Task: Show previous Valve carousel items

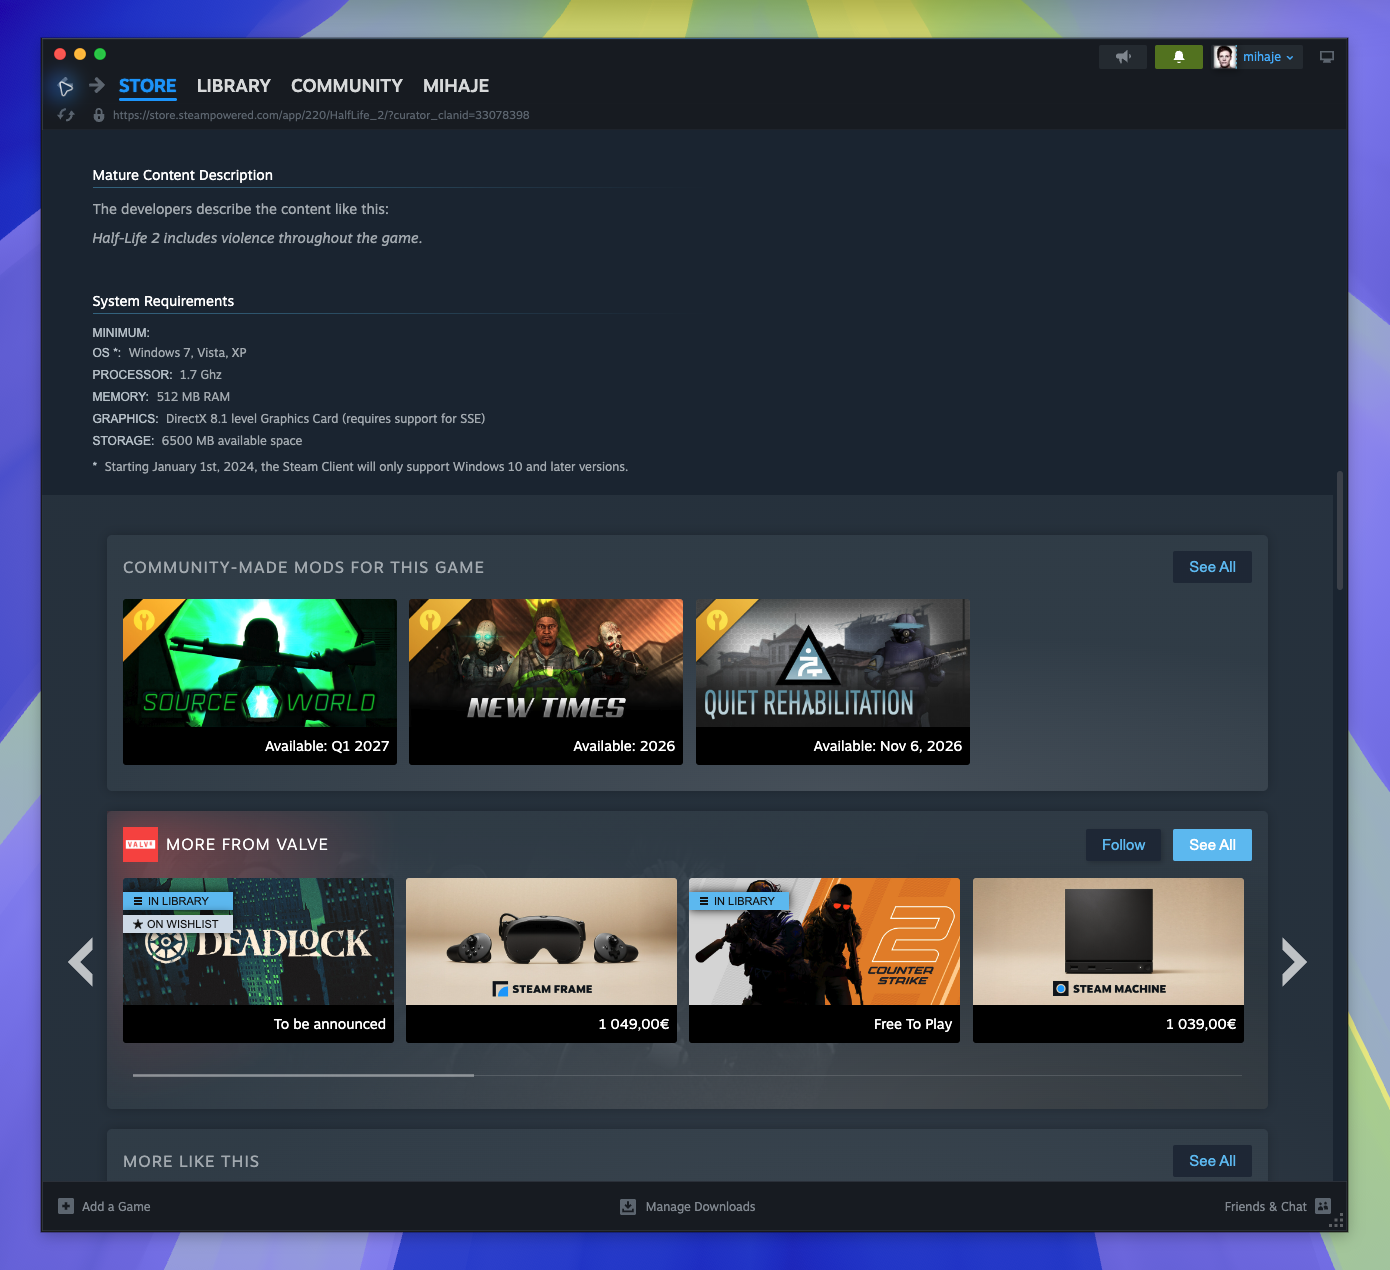Action: [x=81, y=962]
